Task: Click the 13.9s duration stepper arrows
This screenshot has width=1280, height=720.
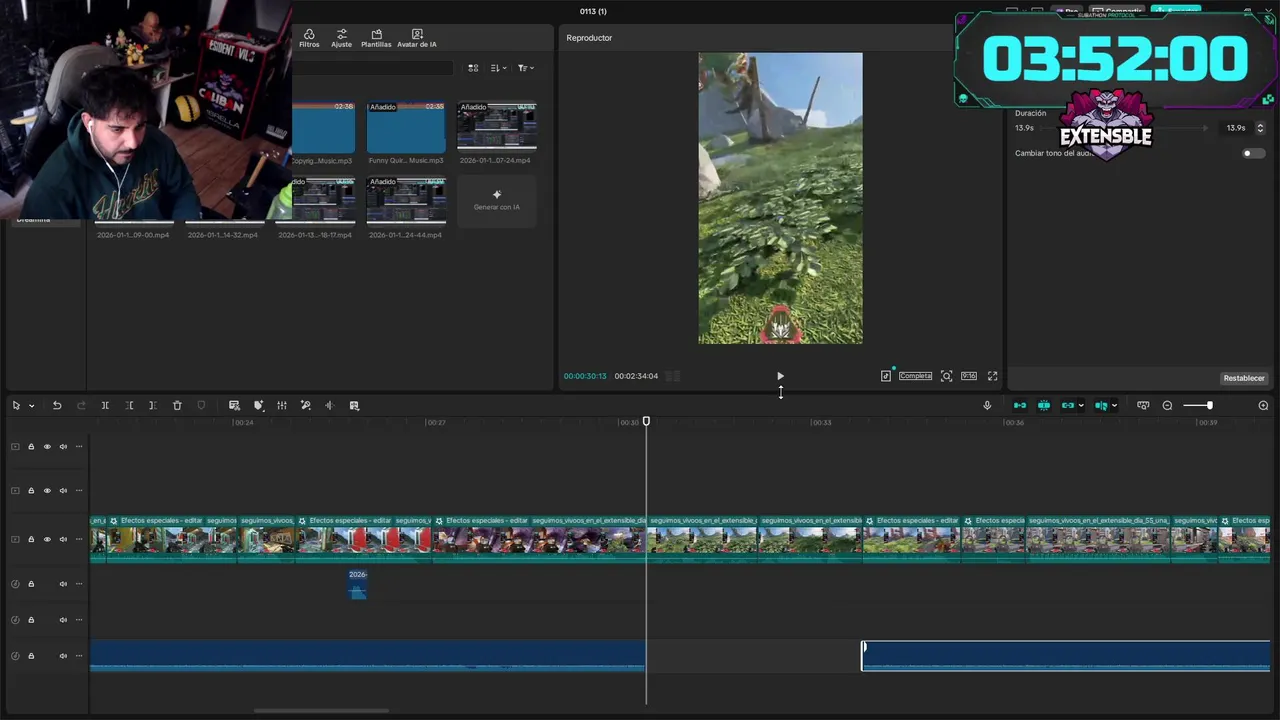Action: (x=1260, y=128)
